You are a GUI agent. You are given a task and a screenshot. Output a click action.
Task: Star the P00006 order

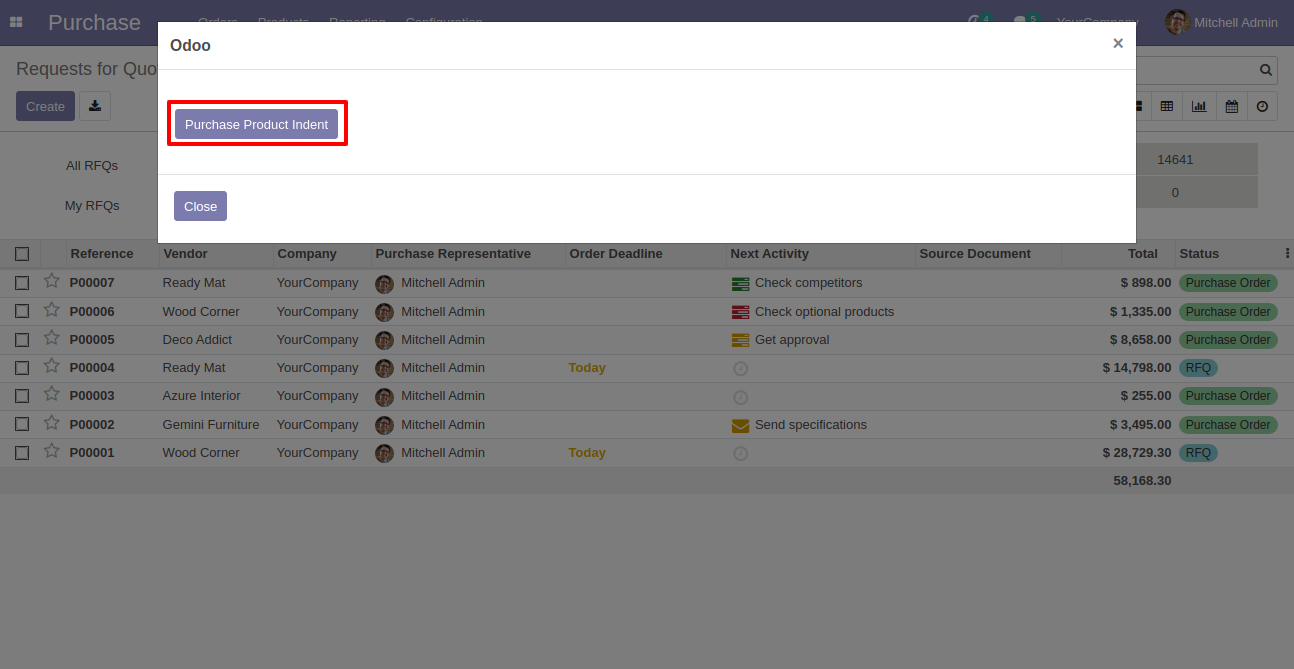click(x=52, y=310)
